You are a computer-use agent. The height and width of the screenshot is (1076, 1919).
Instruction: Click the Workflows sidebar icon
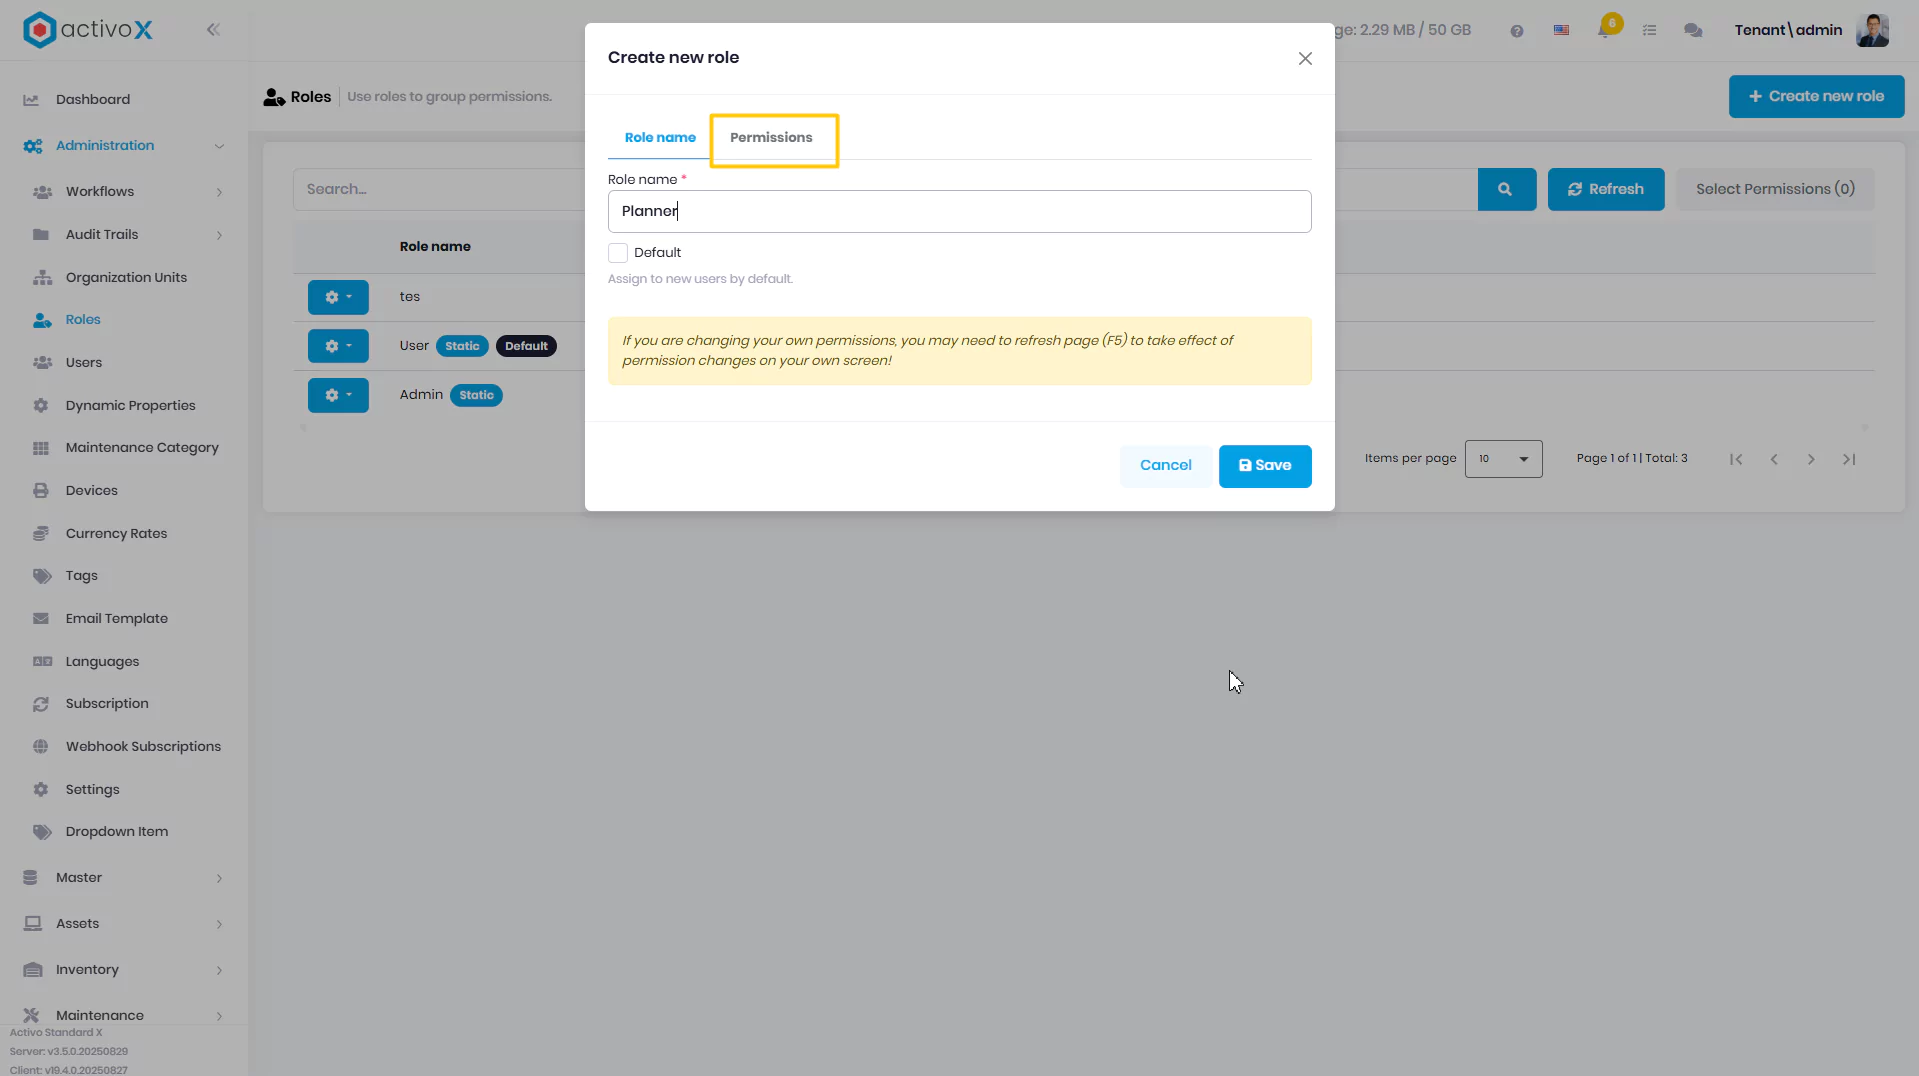42,192
